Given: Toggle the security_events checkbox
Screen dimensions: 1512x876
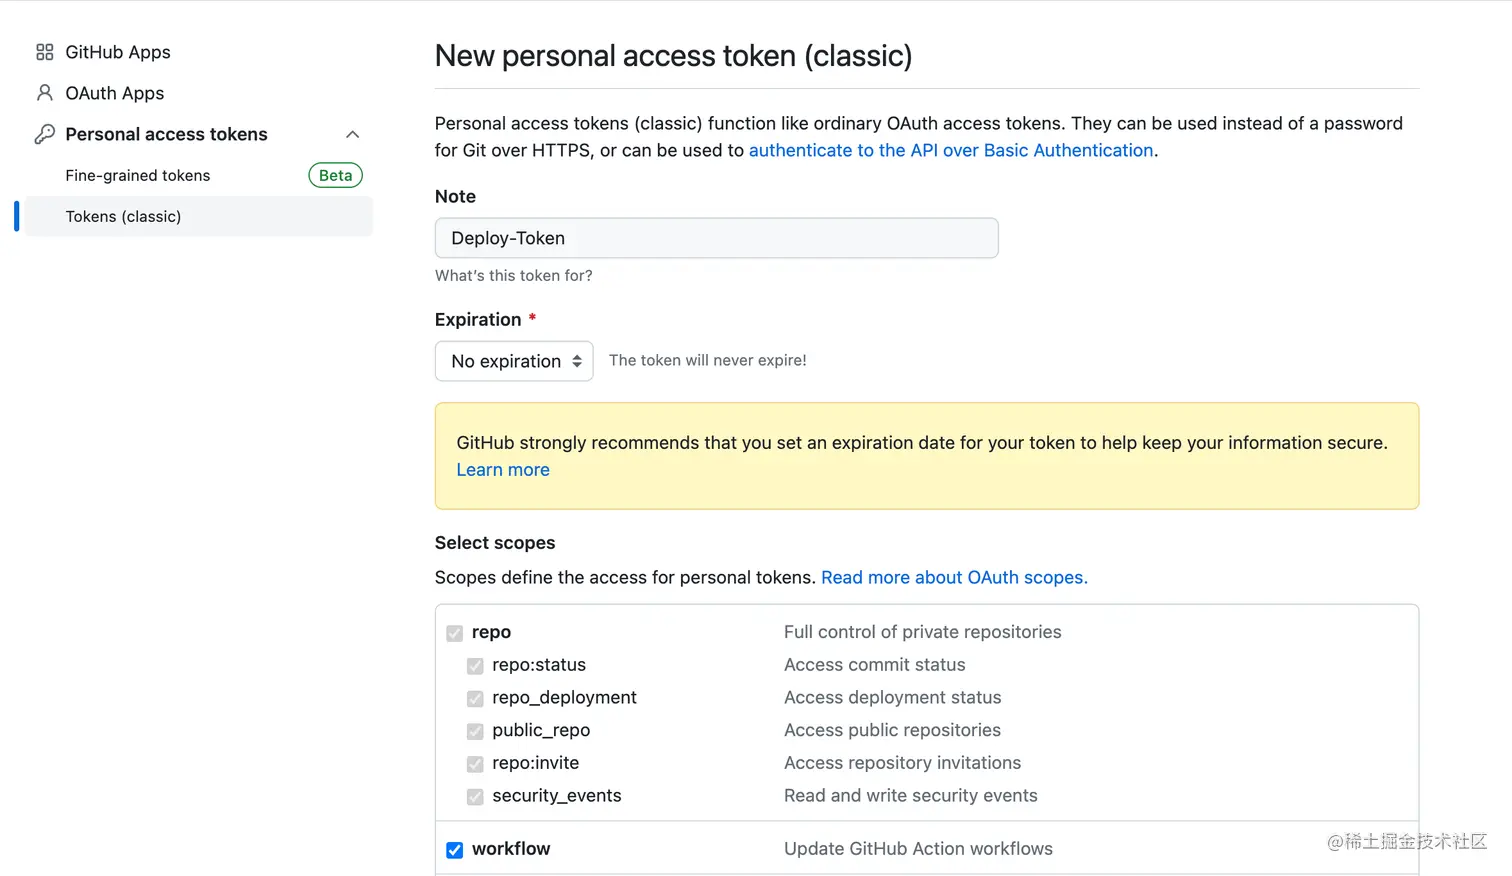Looking at the screenshot, I should click(x=475, y=797).
